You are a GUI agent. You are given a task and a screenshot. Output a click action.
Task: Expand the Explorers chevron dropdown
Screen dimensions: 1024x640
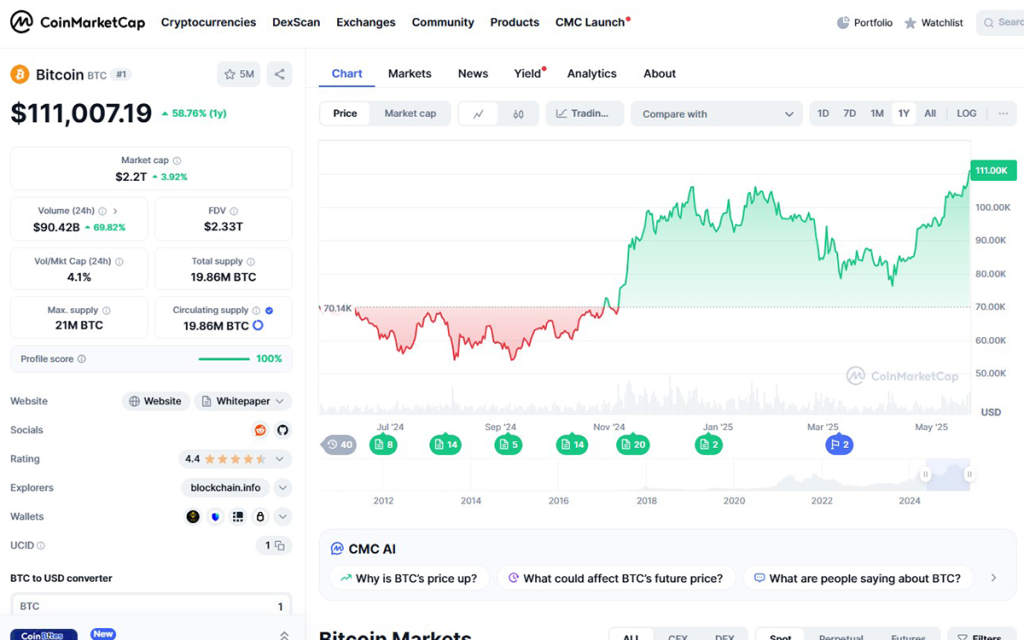(283, 488)
